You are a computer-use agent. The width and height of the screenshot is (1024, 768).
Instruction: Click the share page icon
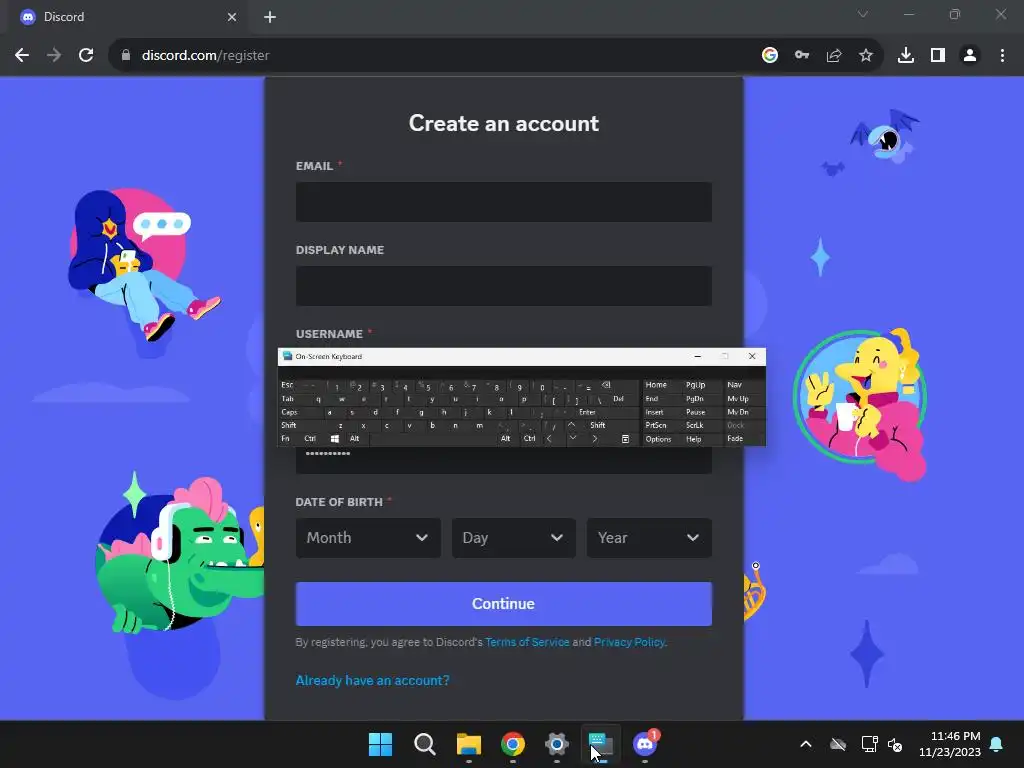click(834, 56)
